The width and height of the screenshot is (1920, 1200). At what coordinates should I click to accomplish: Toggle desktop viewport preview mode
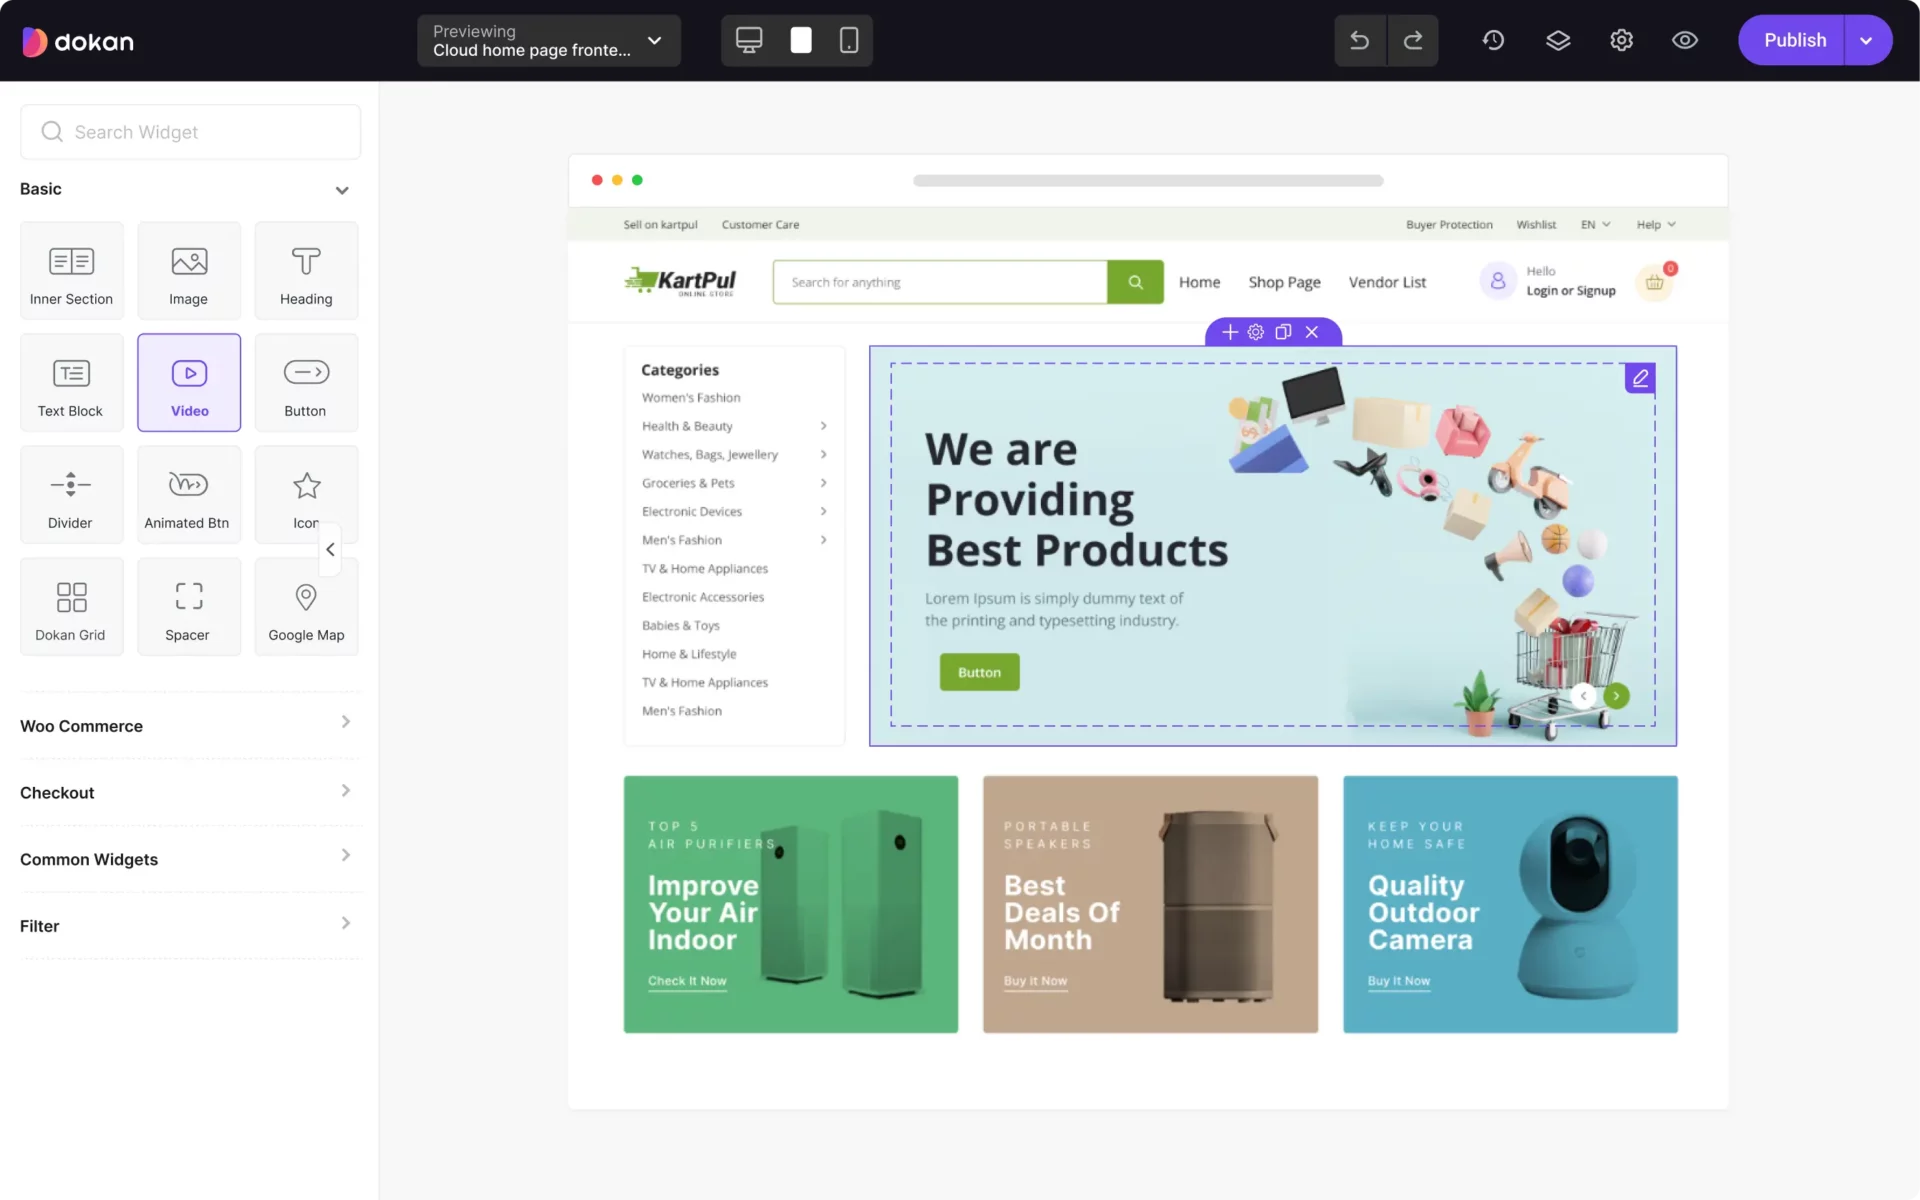749,40
